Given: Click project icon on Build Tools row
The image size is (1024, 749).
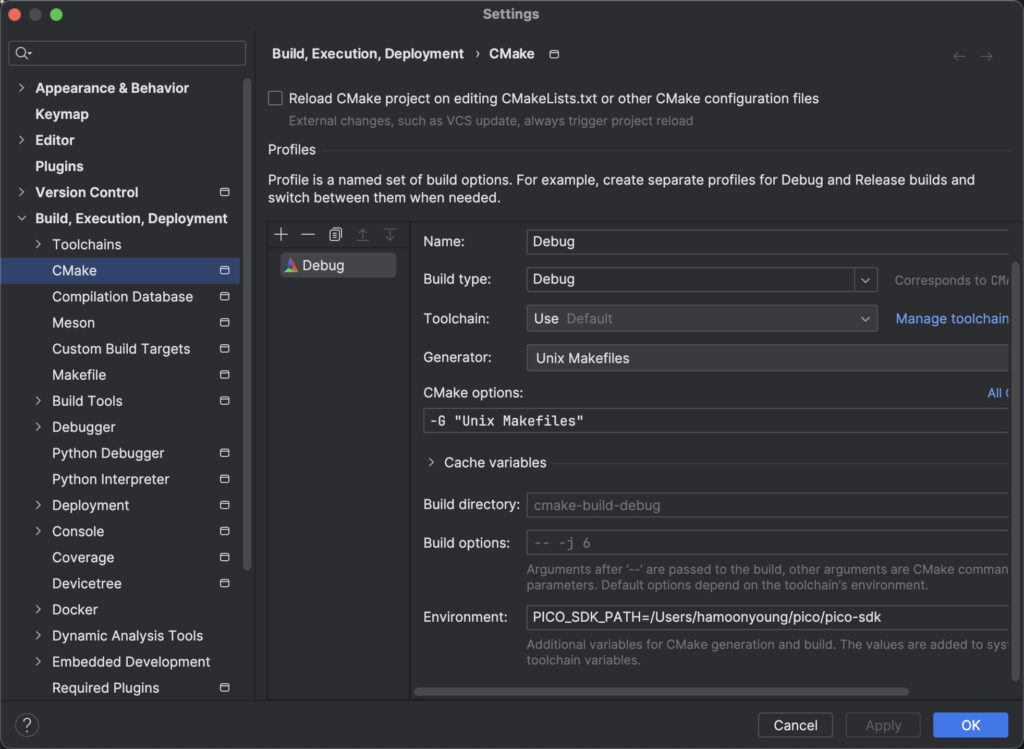Looking at the screenshot, I should click(225, 401).
